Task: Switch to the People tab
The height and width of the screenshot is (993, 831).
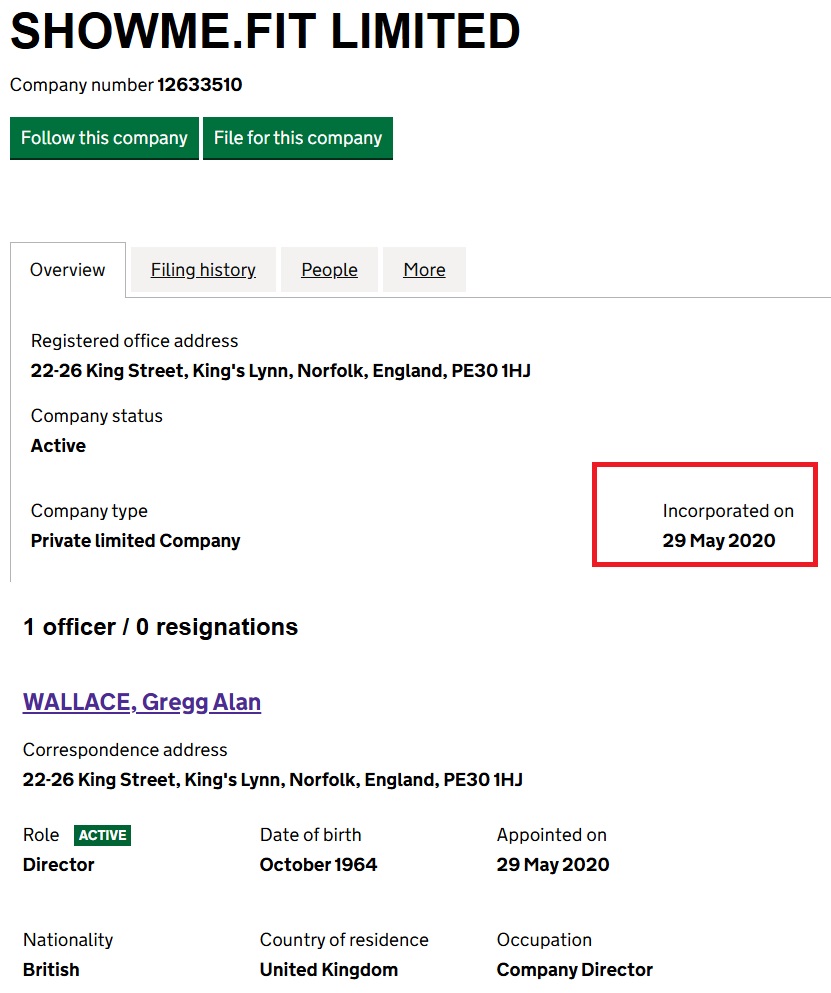Action: pos(329,270)
